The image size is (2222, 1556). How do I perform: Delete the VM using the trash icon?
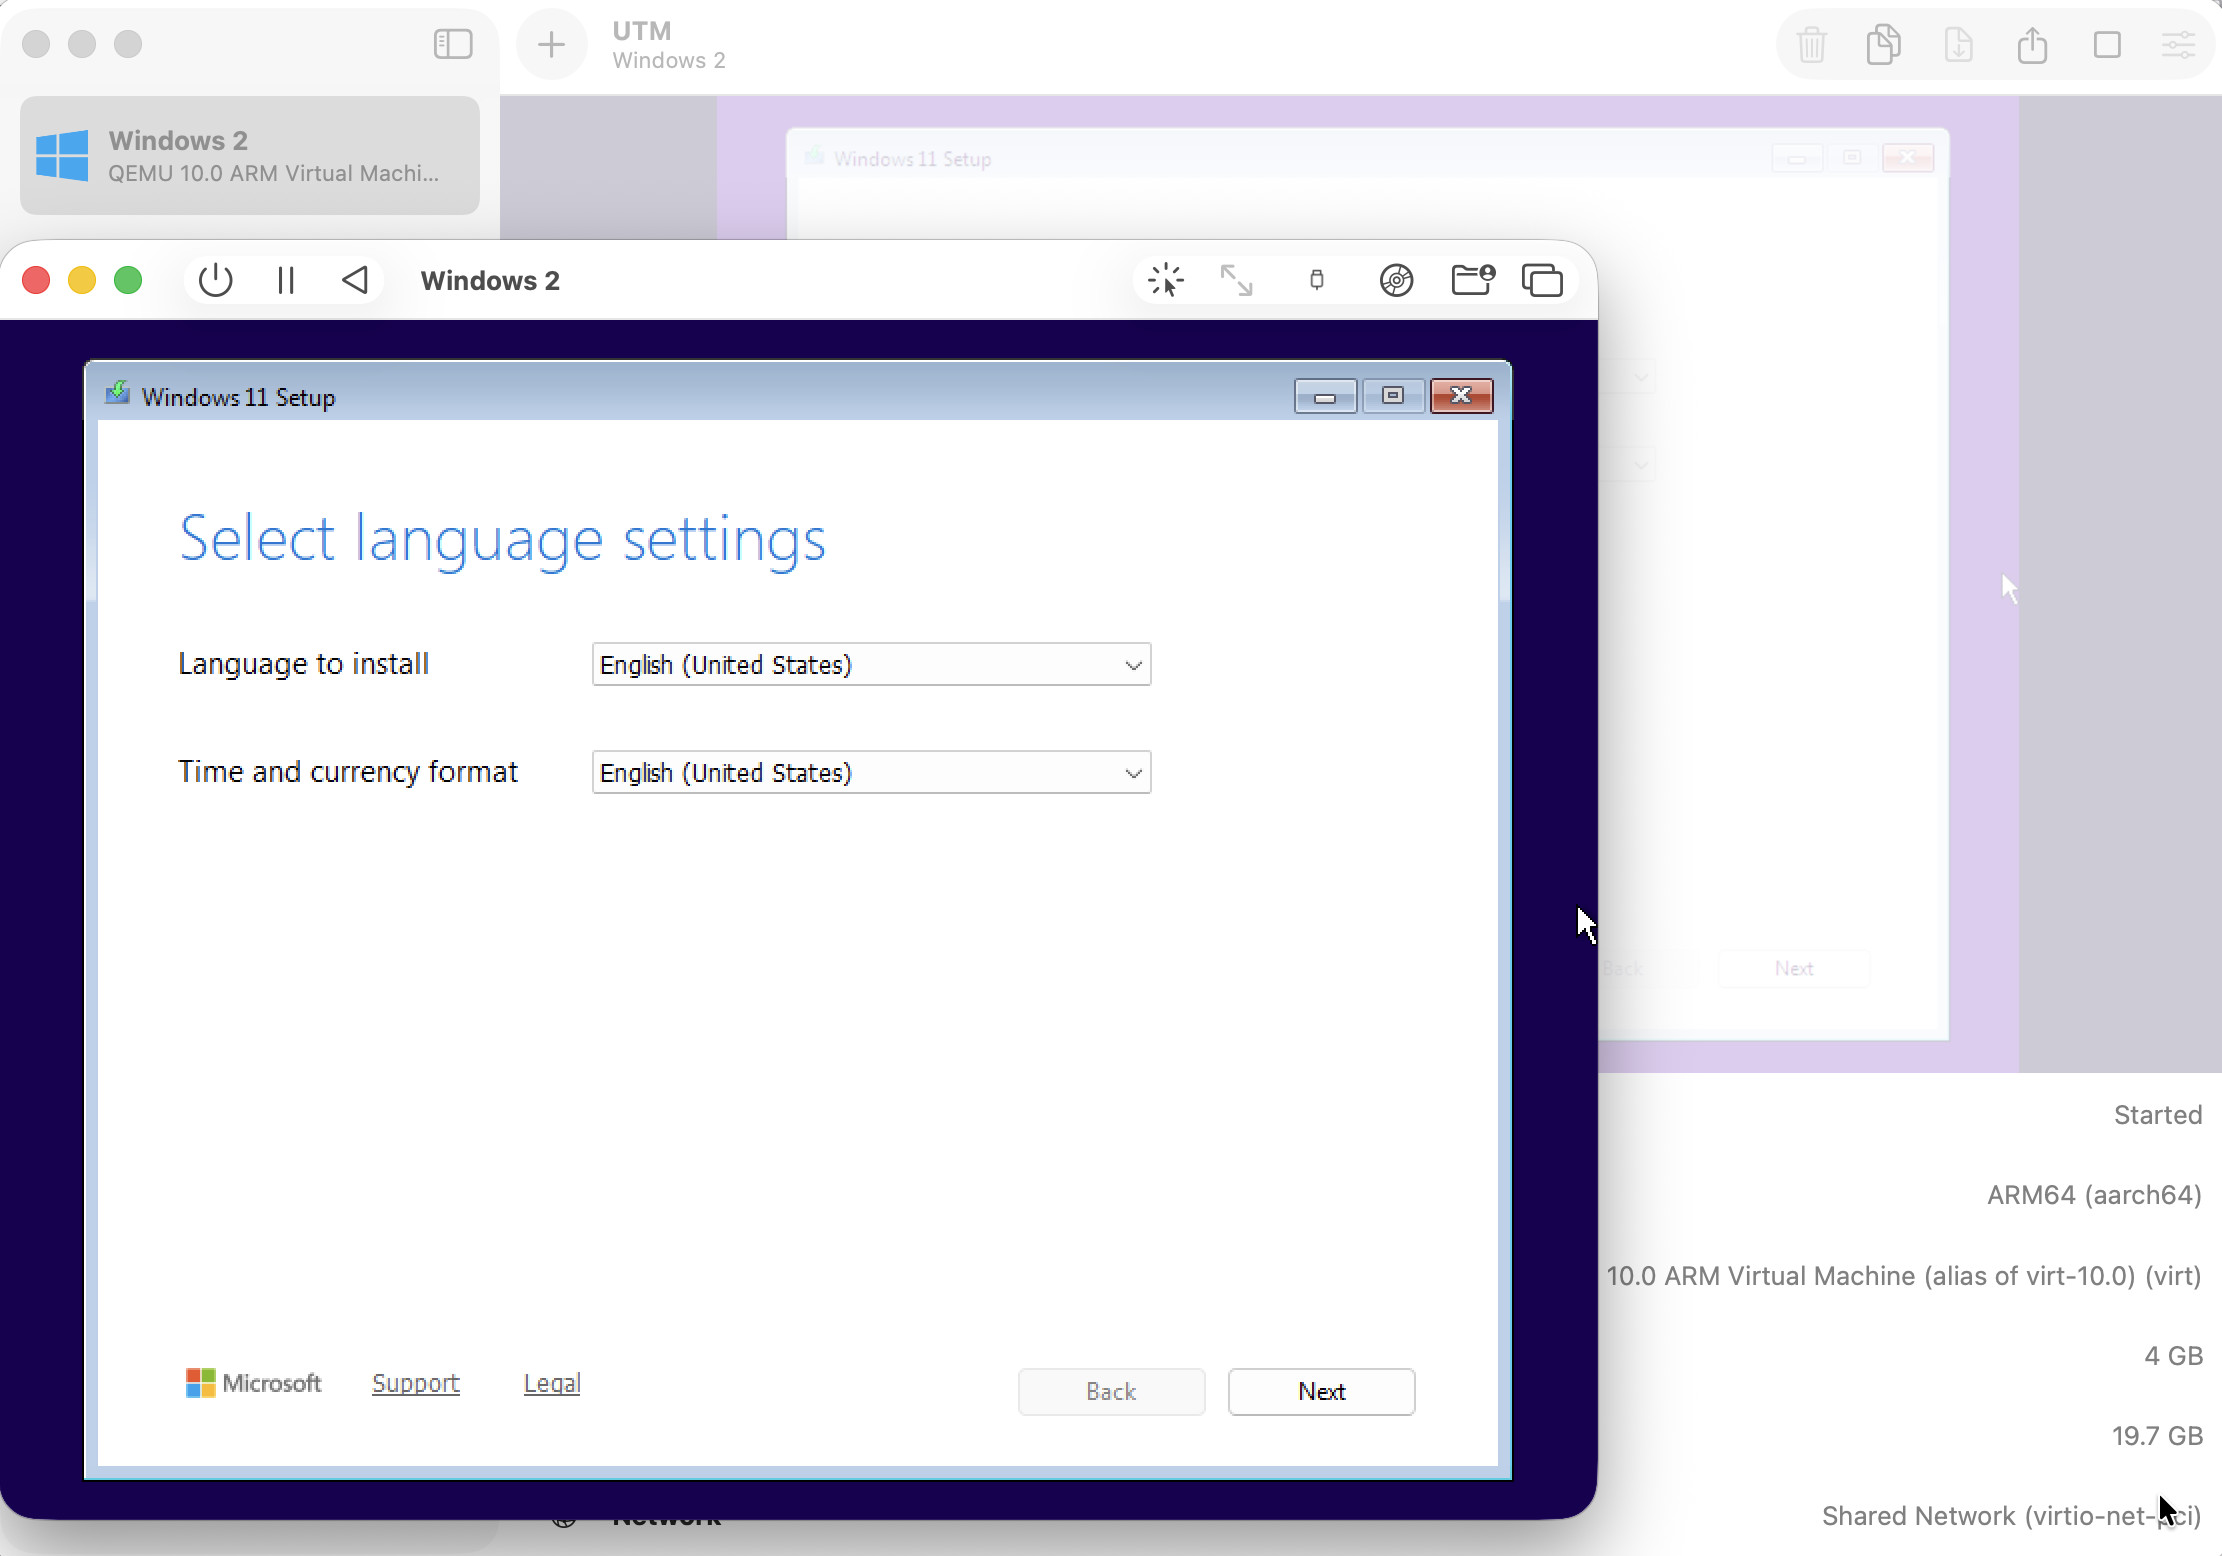(1812, 45)
